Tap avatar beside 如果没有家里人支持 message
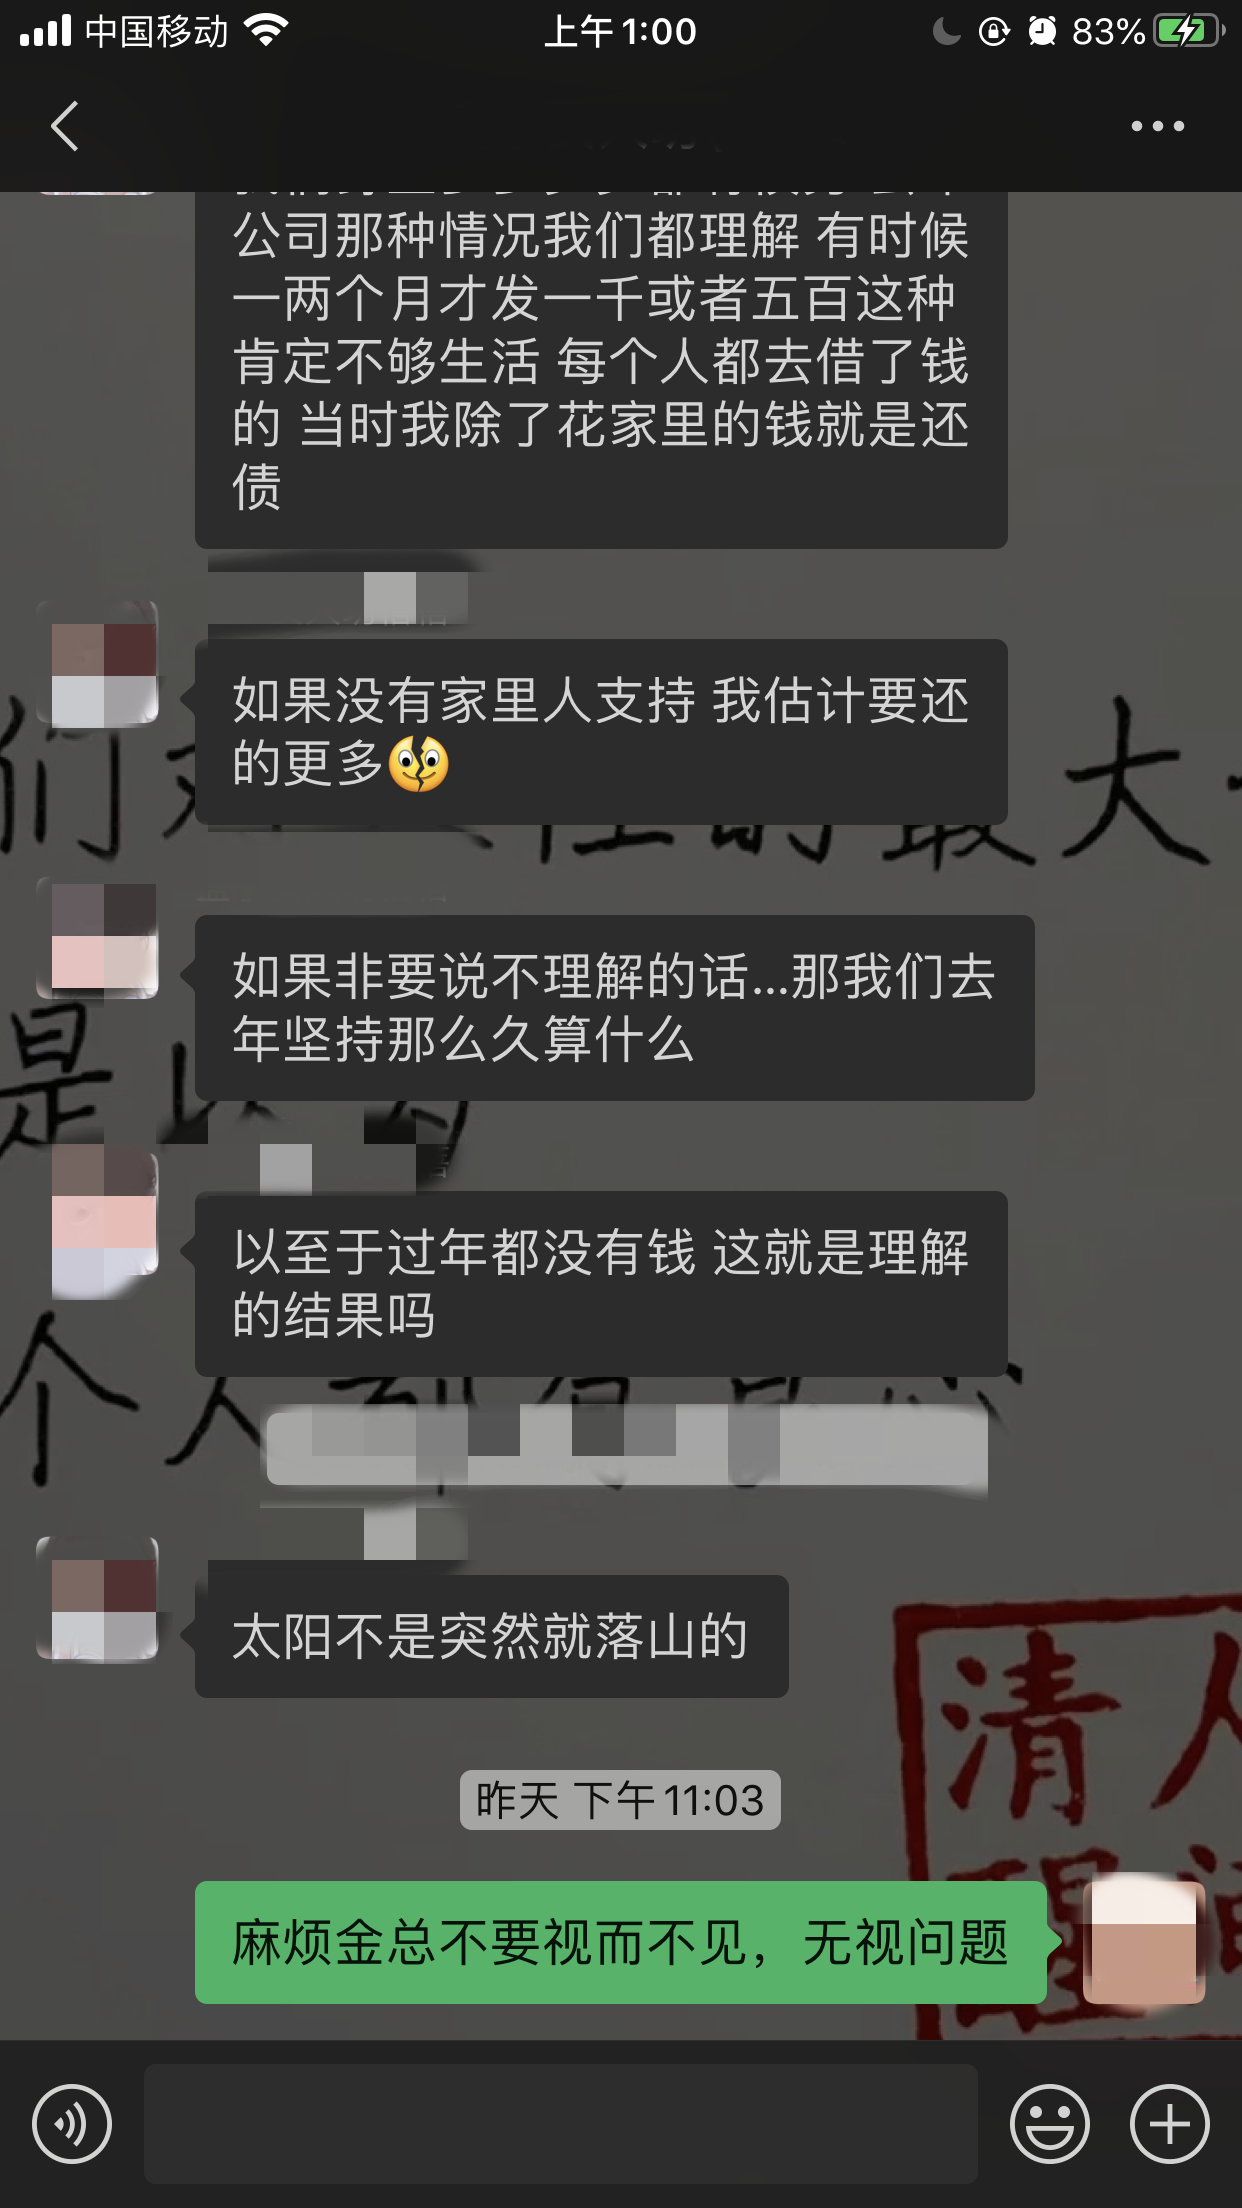Screen dimensions: 1242x2208 tap(98, 664)
